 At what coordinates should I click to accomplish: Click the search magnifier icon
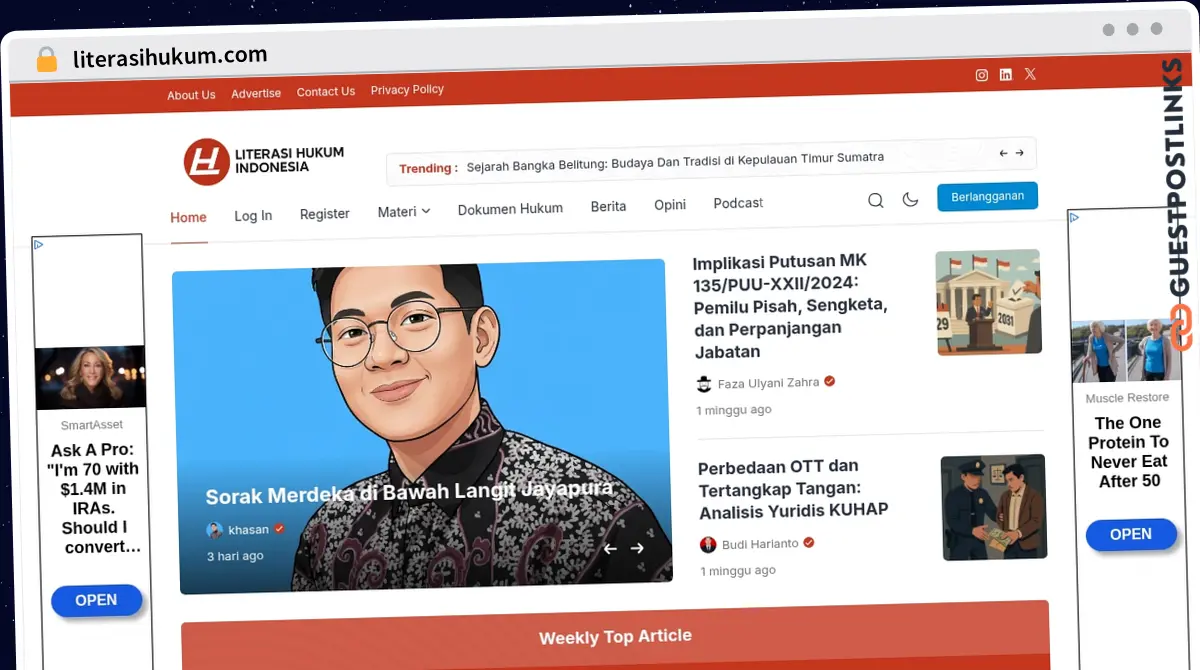pos(875,200)
